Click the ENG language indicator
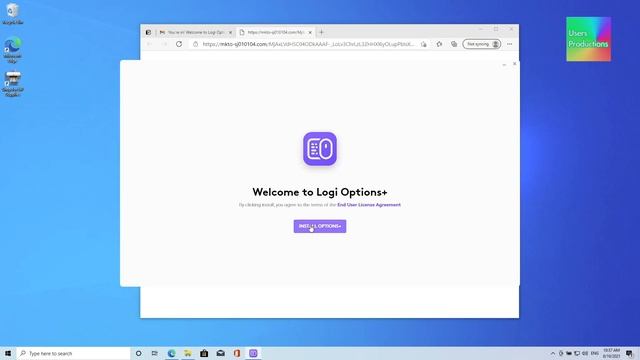The image size is (640, 360). tap(595, 353)
